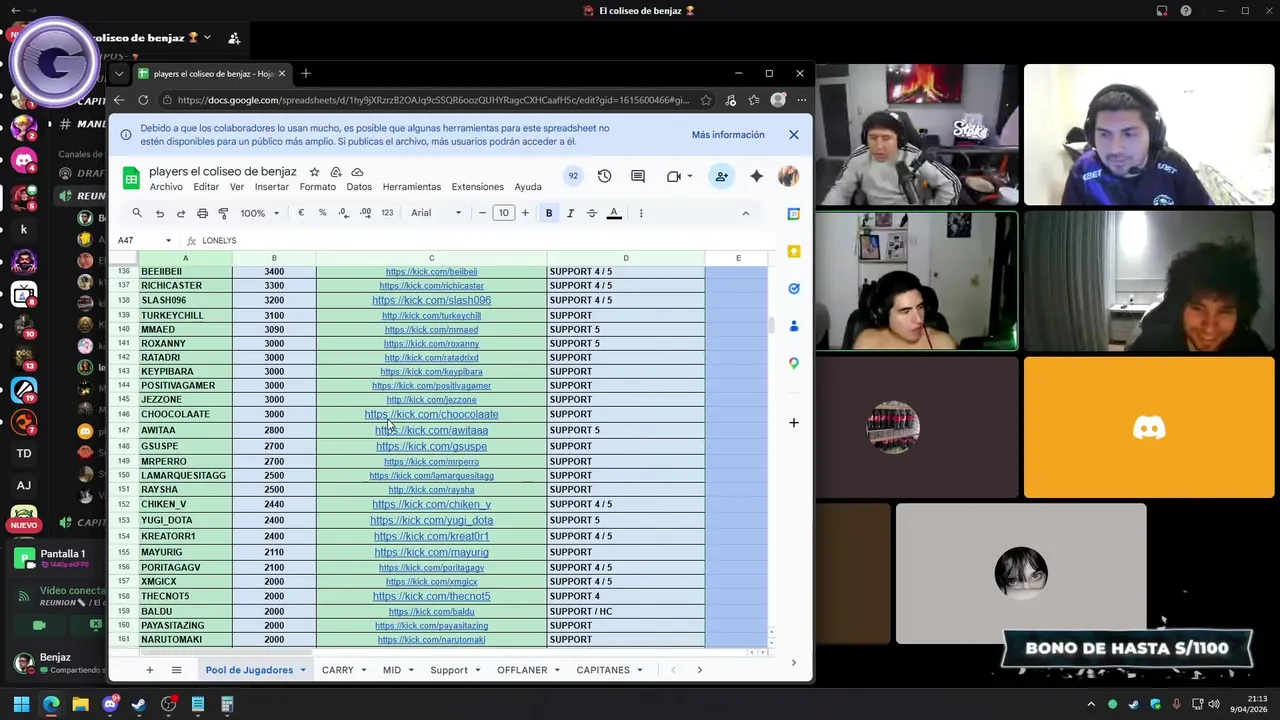Print the spreadsheet
The image size is (1280, 720).
point(202,213)
